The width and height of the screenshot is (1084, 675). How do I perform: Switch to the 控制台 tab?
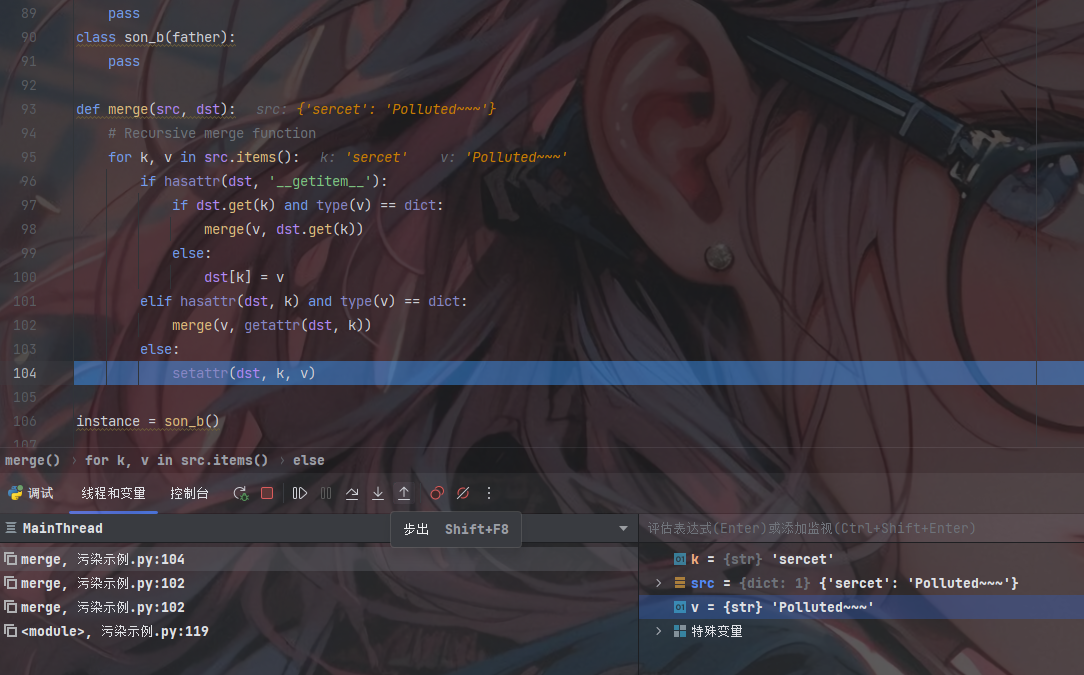pyautogui.click(x=190, y=492)
